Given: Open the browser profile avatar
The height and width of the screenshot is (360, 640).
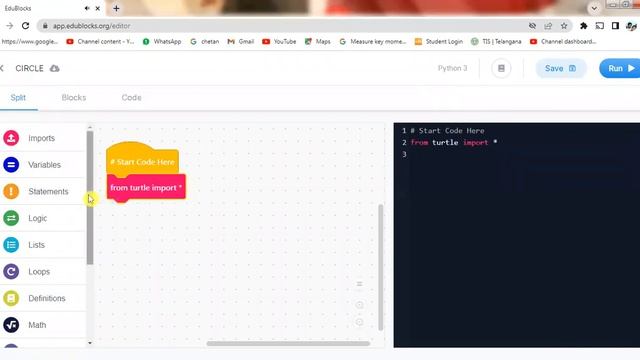Looking at the screenshot, I should [631, 26].
